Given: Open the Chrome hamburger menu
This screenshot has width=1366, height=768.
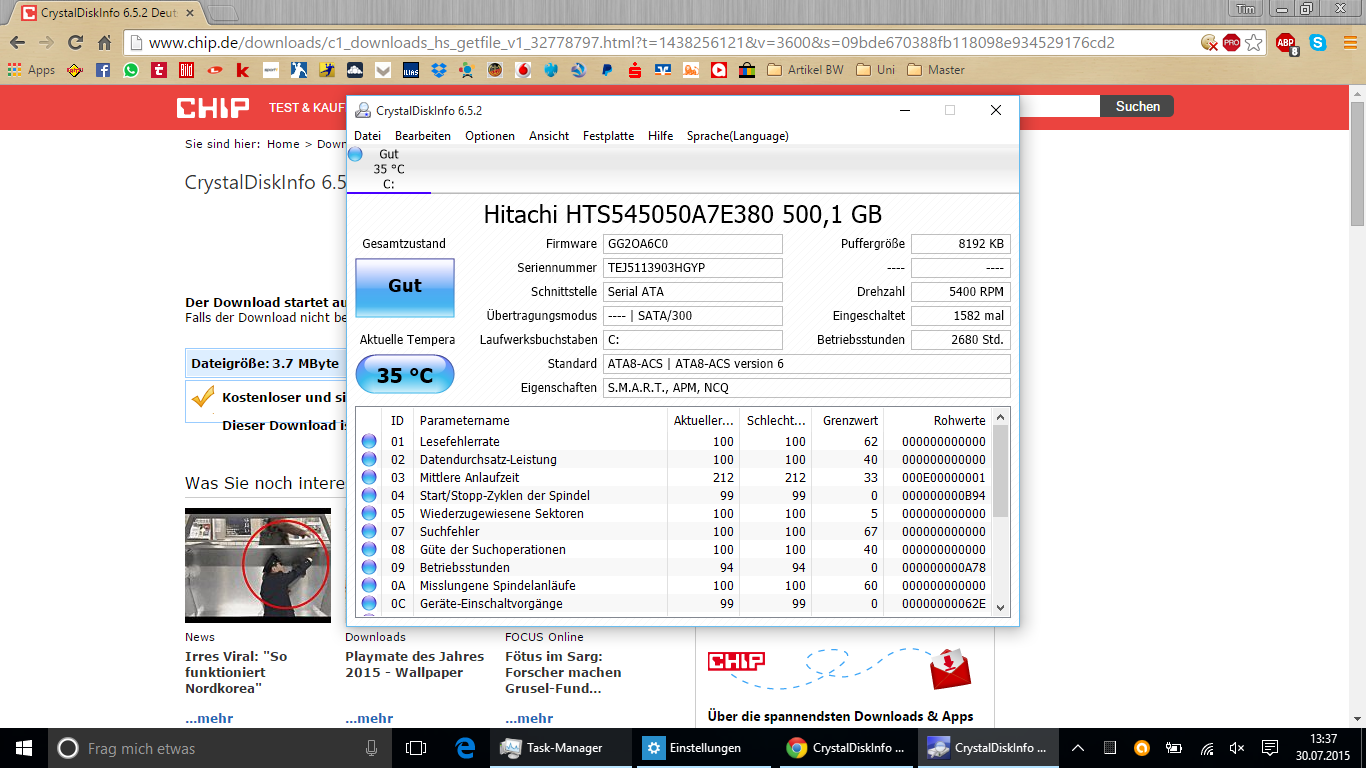Looking at the screenshot, I should click(1348, 43).
